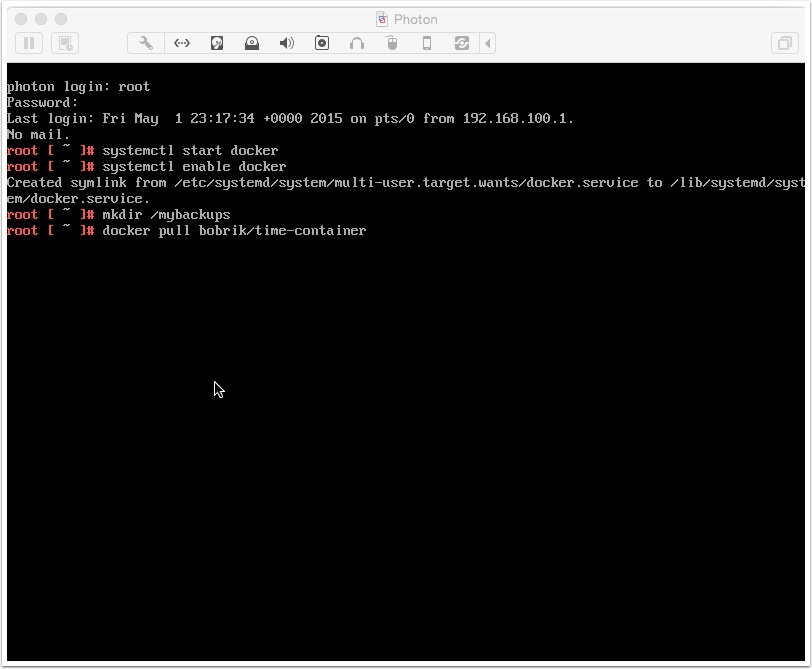Open network adapter settings icon

[x=182, y=43]
